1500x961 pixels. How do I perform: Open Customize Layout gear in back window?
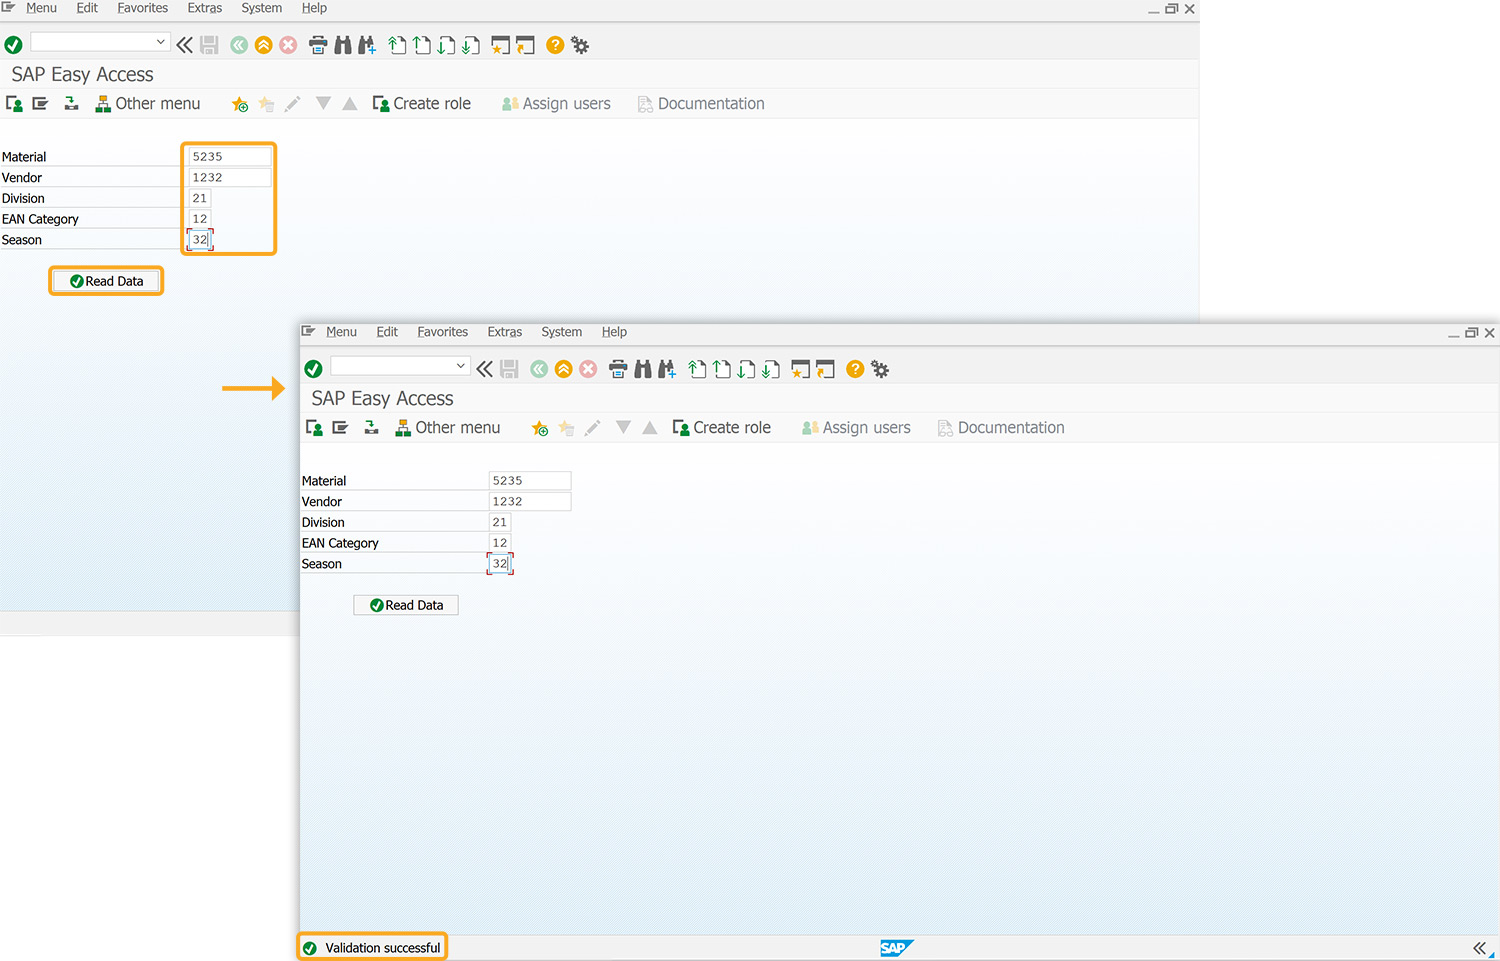coord(580,45)
